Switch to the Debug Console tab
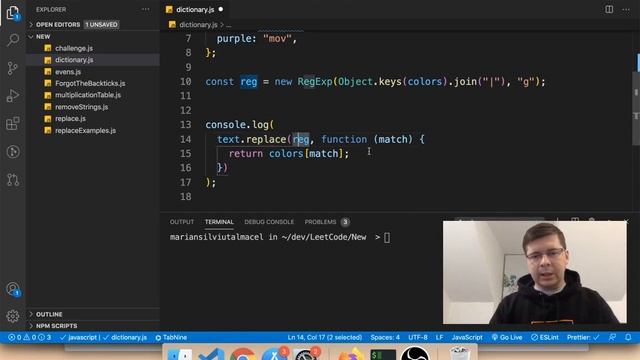 pos(269,222)
